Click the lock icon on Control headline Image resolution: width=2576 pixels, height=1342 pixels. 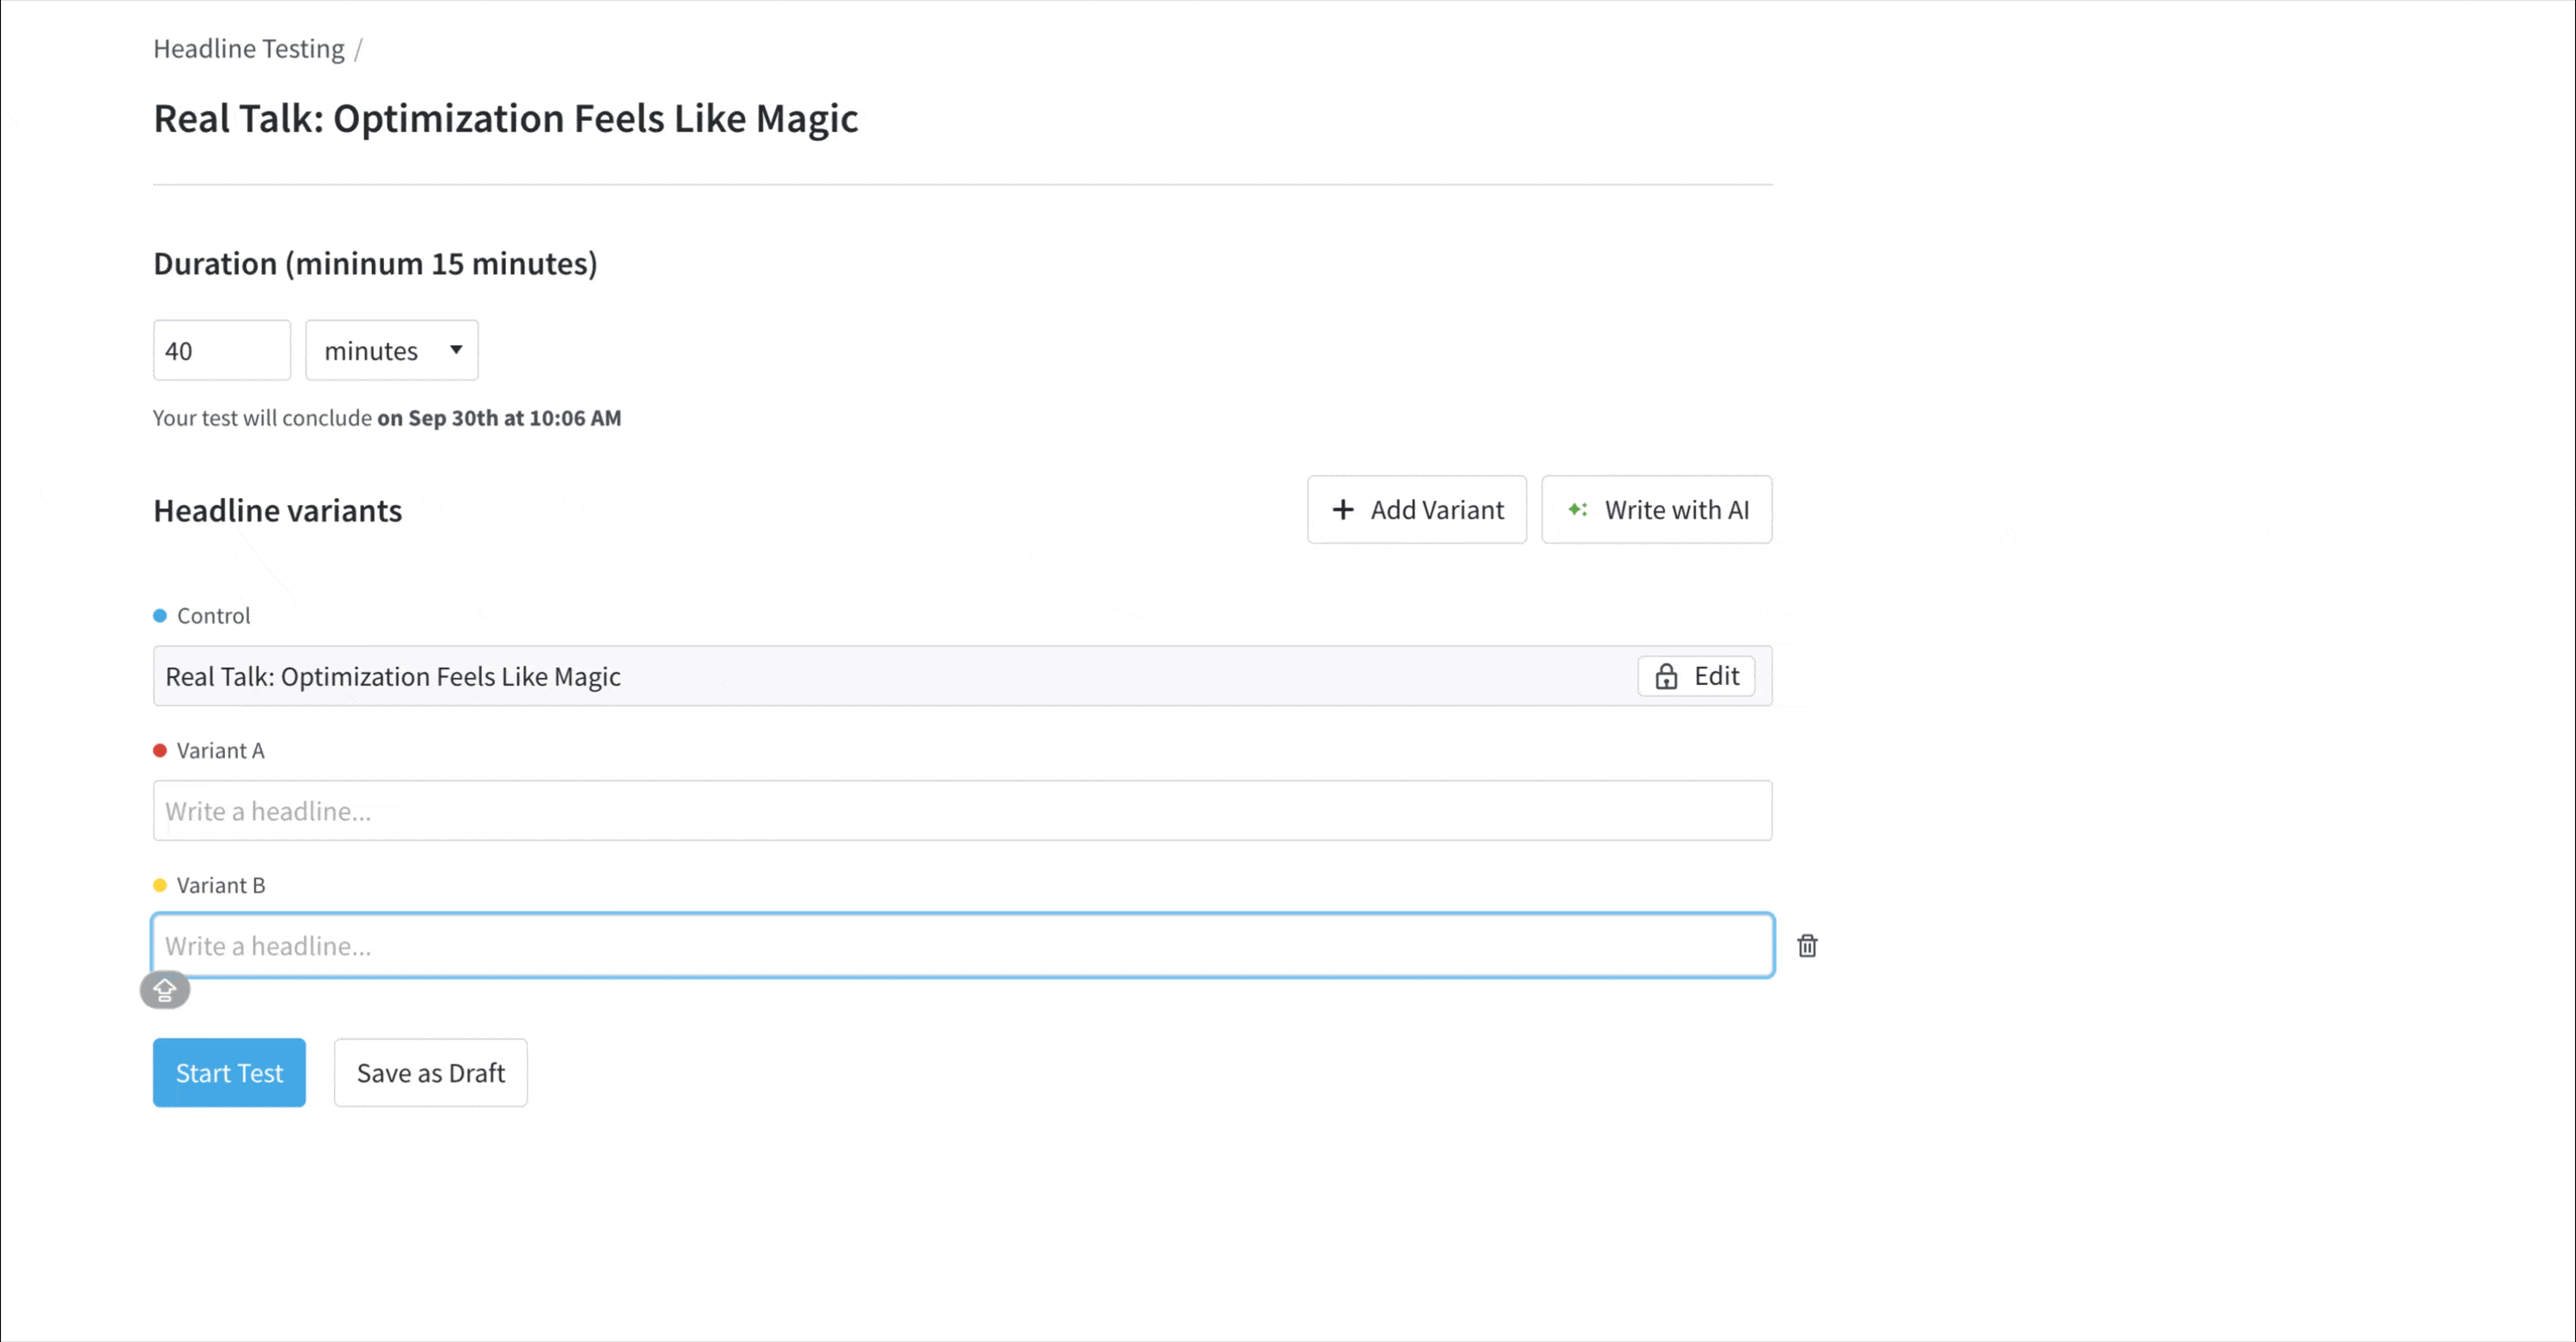1666,677
